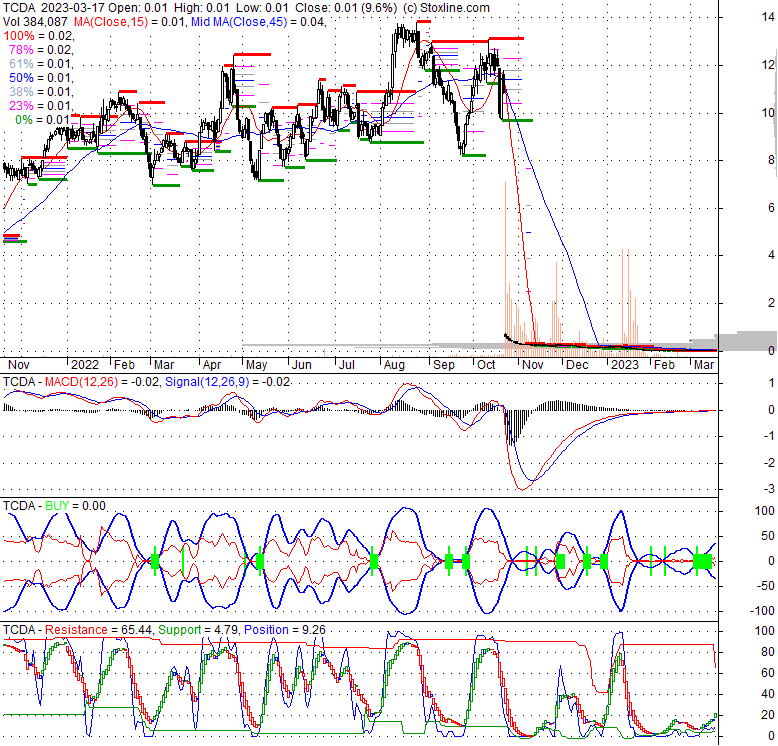Select the '38% = 0.01' Fibonacci level
778x746 pixels.
click(x=41, y=91)
